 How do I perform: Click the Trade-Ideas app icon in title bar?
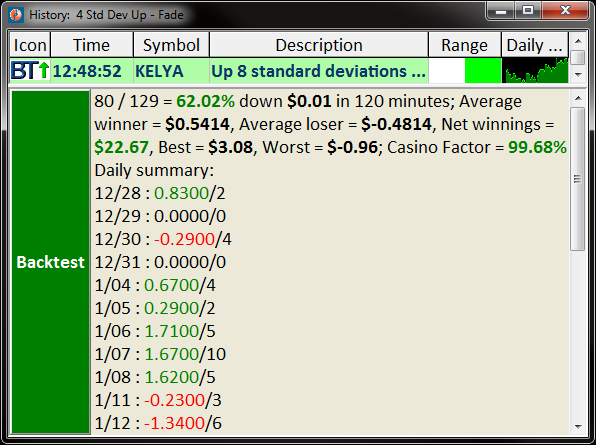point(16,15)
